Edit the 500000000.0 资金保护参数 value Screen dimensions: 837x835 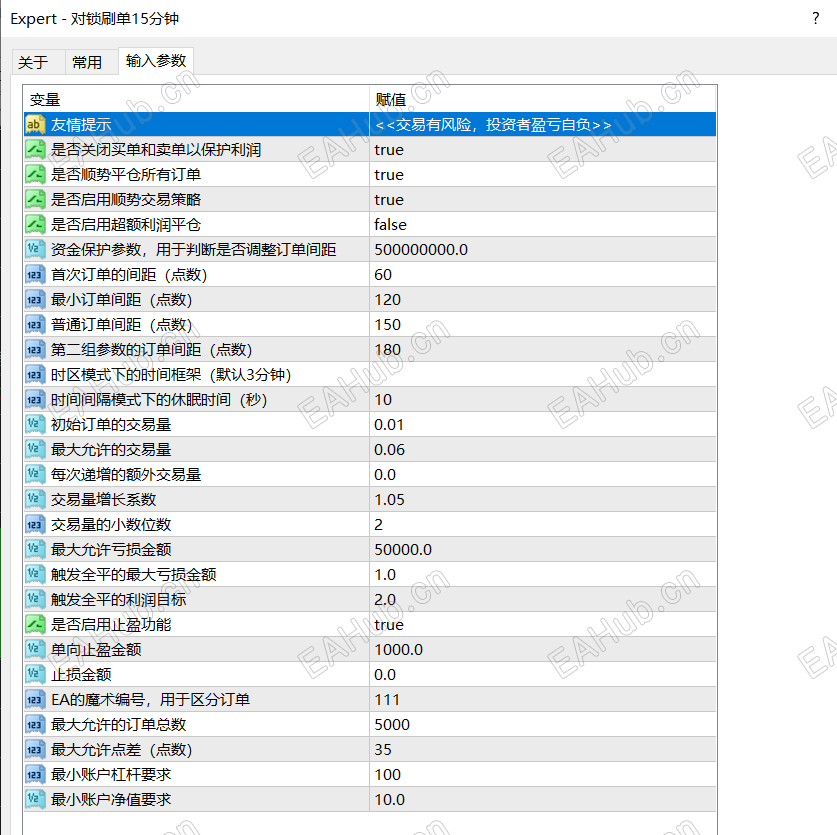click(543, 249)
